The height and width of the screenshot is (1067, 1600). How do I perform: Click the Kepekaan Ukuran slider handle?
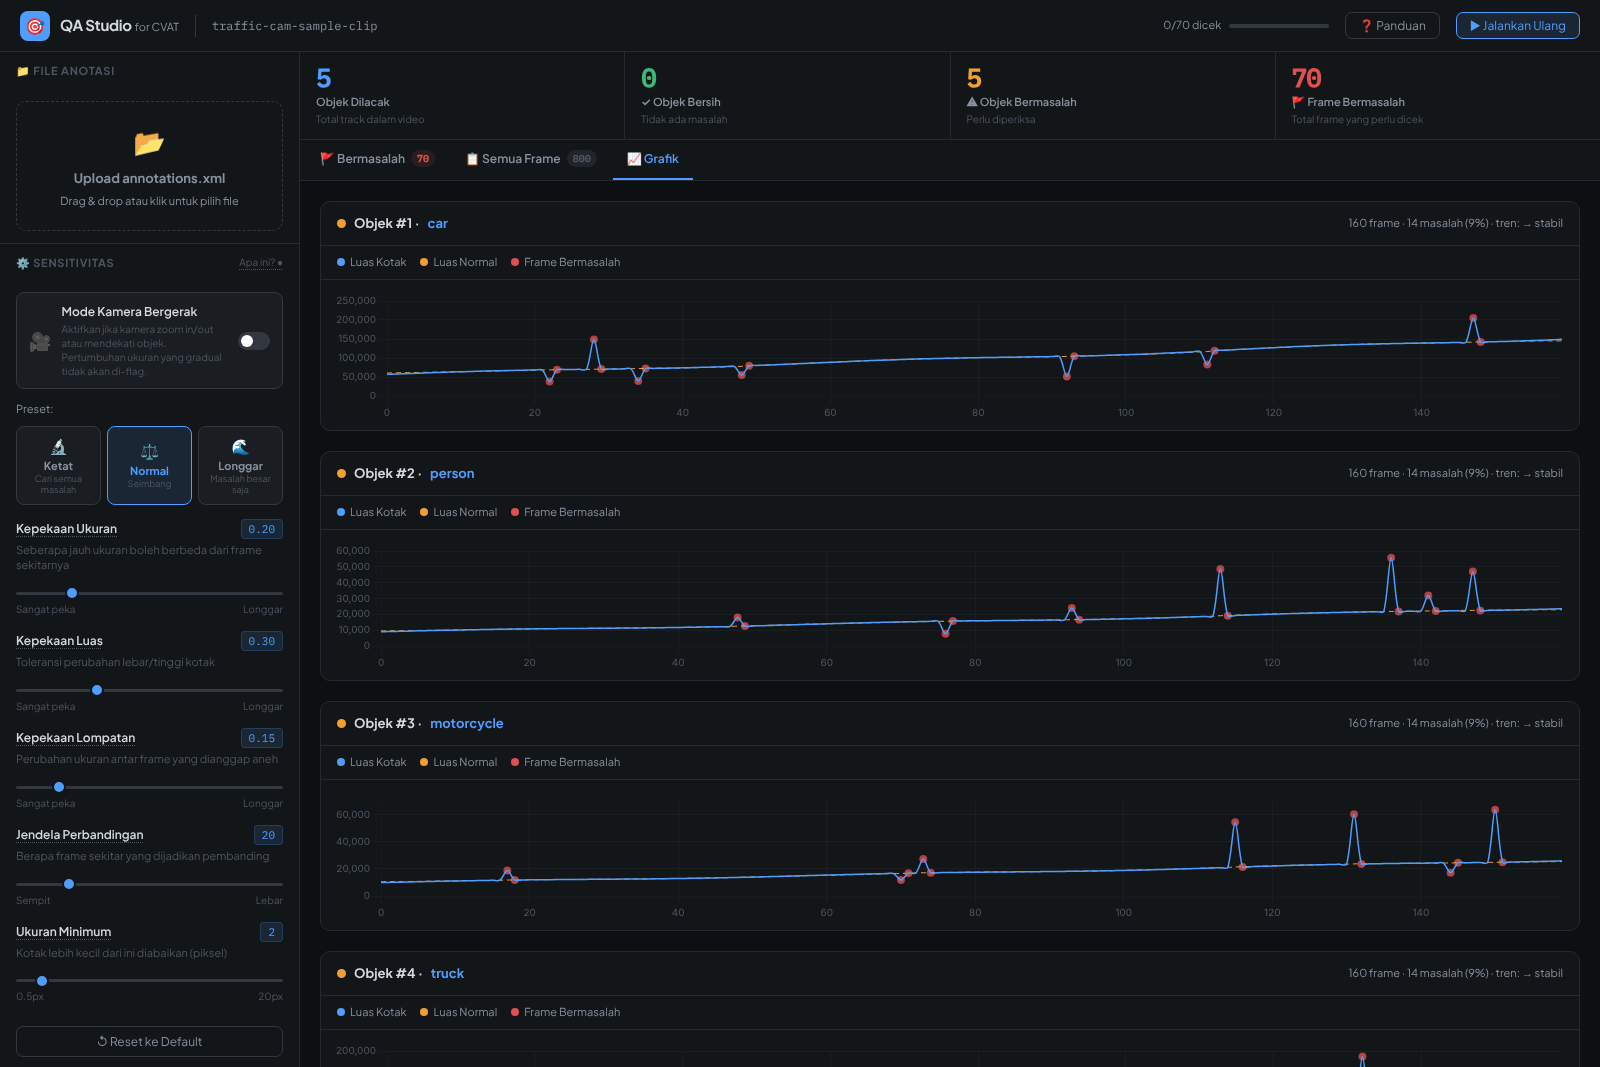(x=72, y=593)
